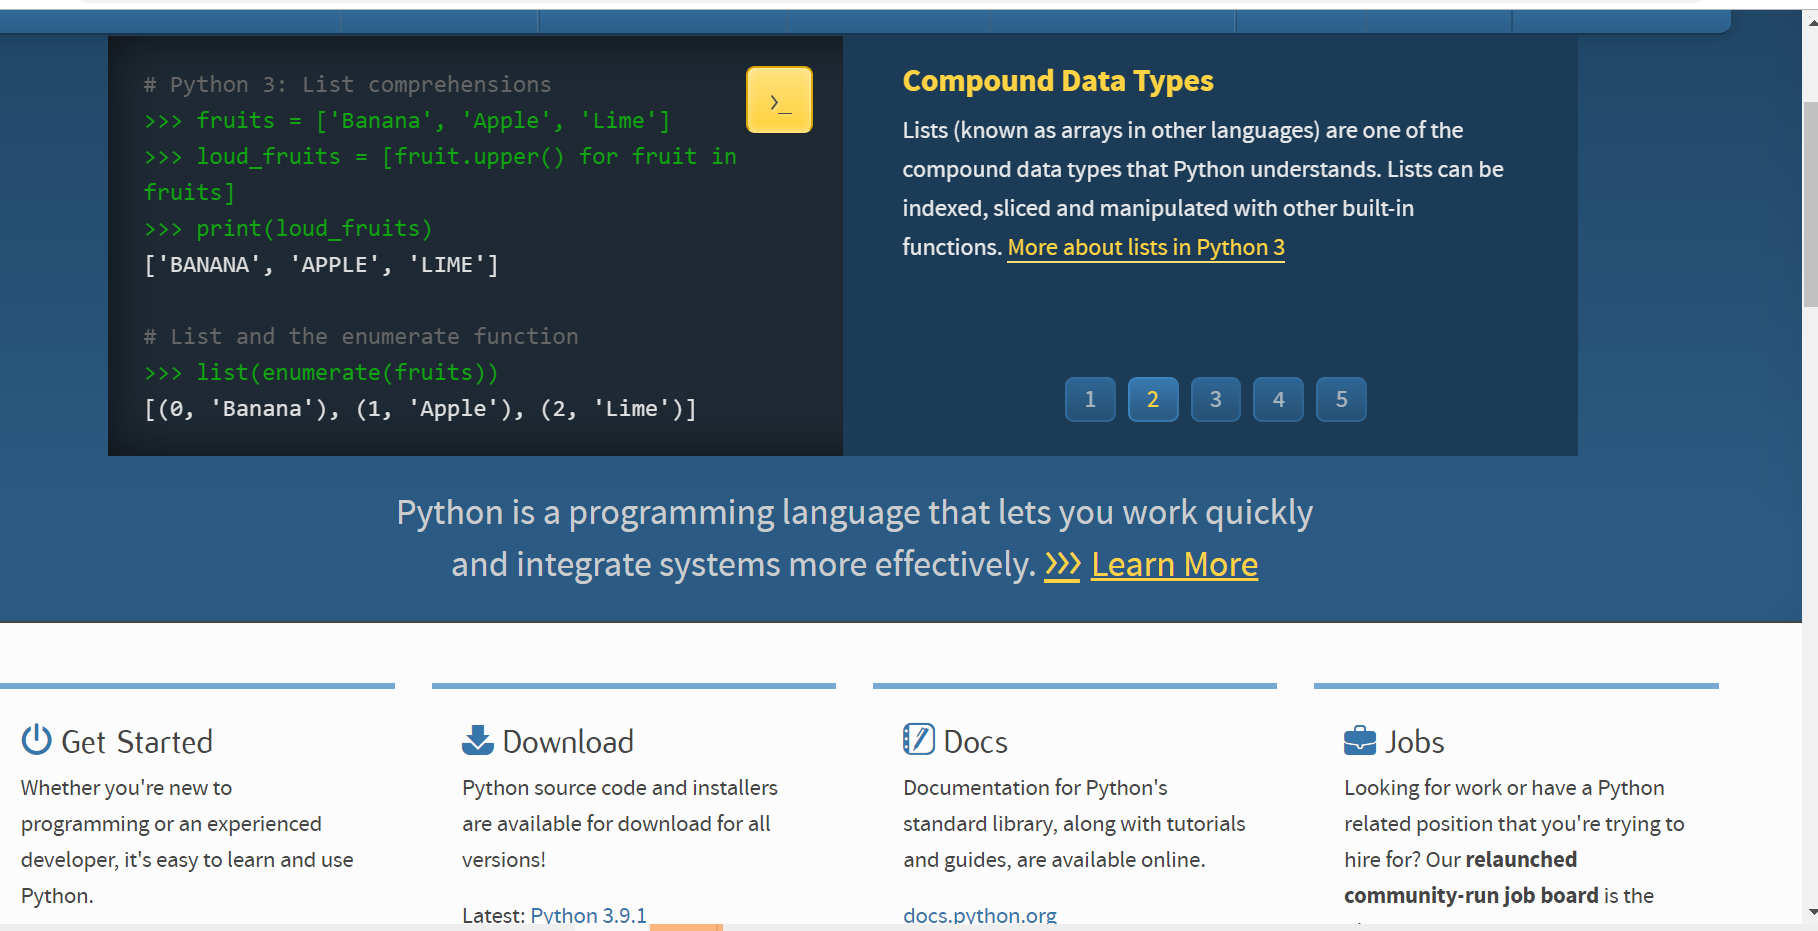Click the fruits = ['Banana', 'Apple', 'Lime'] line

[407, 121]
